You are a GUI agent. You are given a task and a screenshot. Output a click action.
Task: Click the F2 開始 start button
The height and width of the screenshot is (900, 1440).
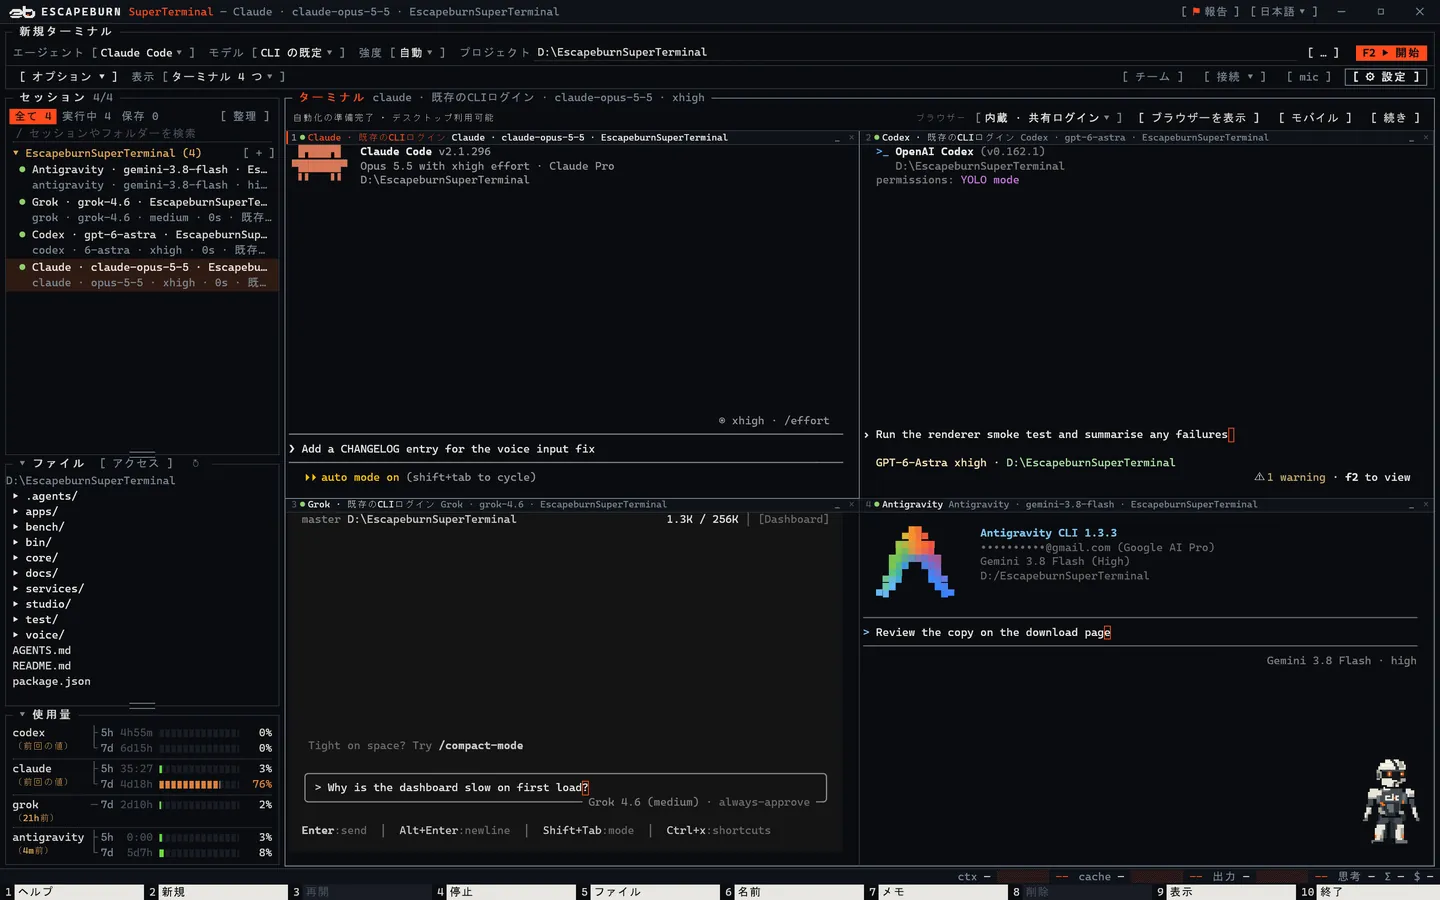pos(1391,53)
